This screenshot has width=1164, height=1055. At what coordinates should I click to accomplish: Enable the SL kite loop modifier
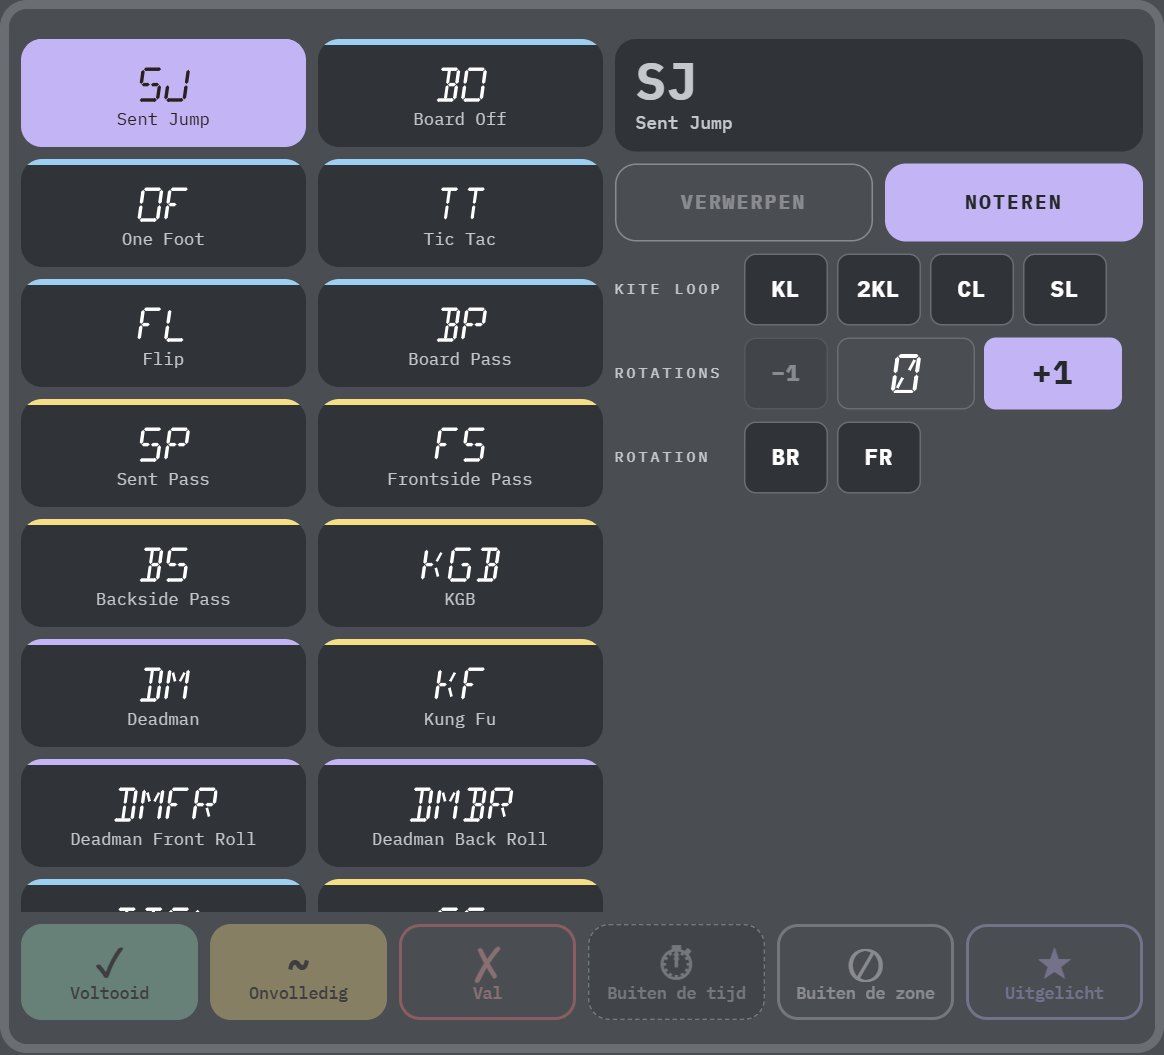(x=1065, y=290)
